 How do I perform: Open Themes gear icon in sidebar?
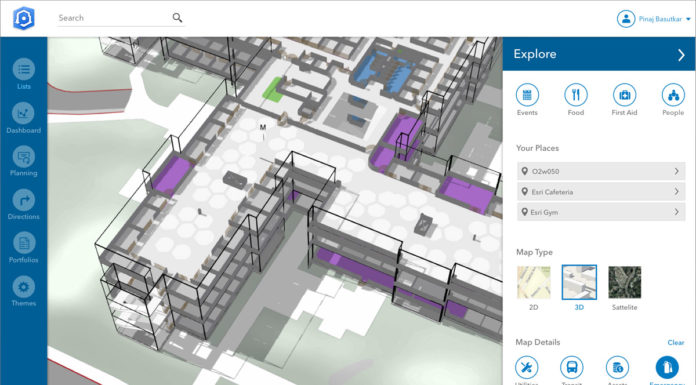24,287
